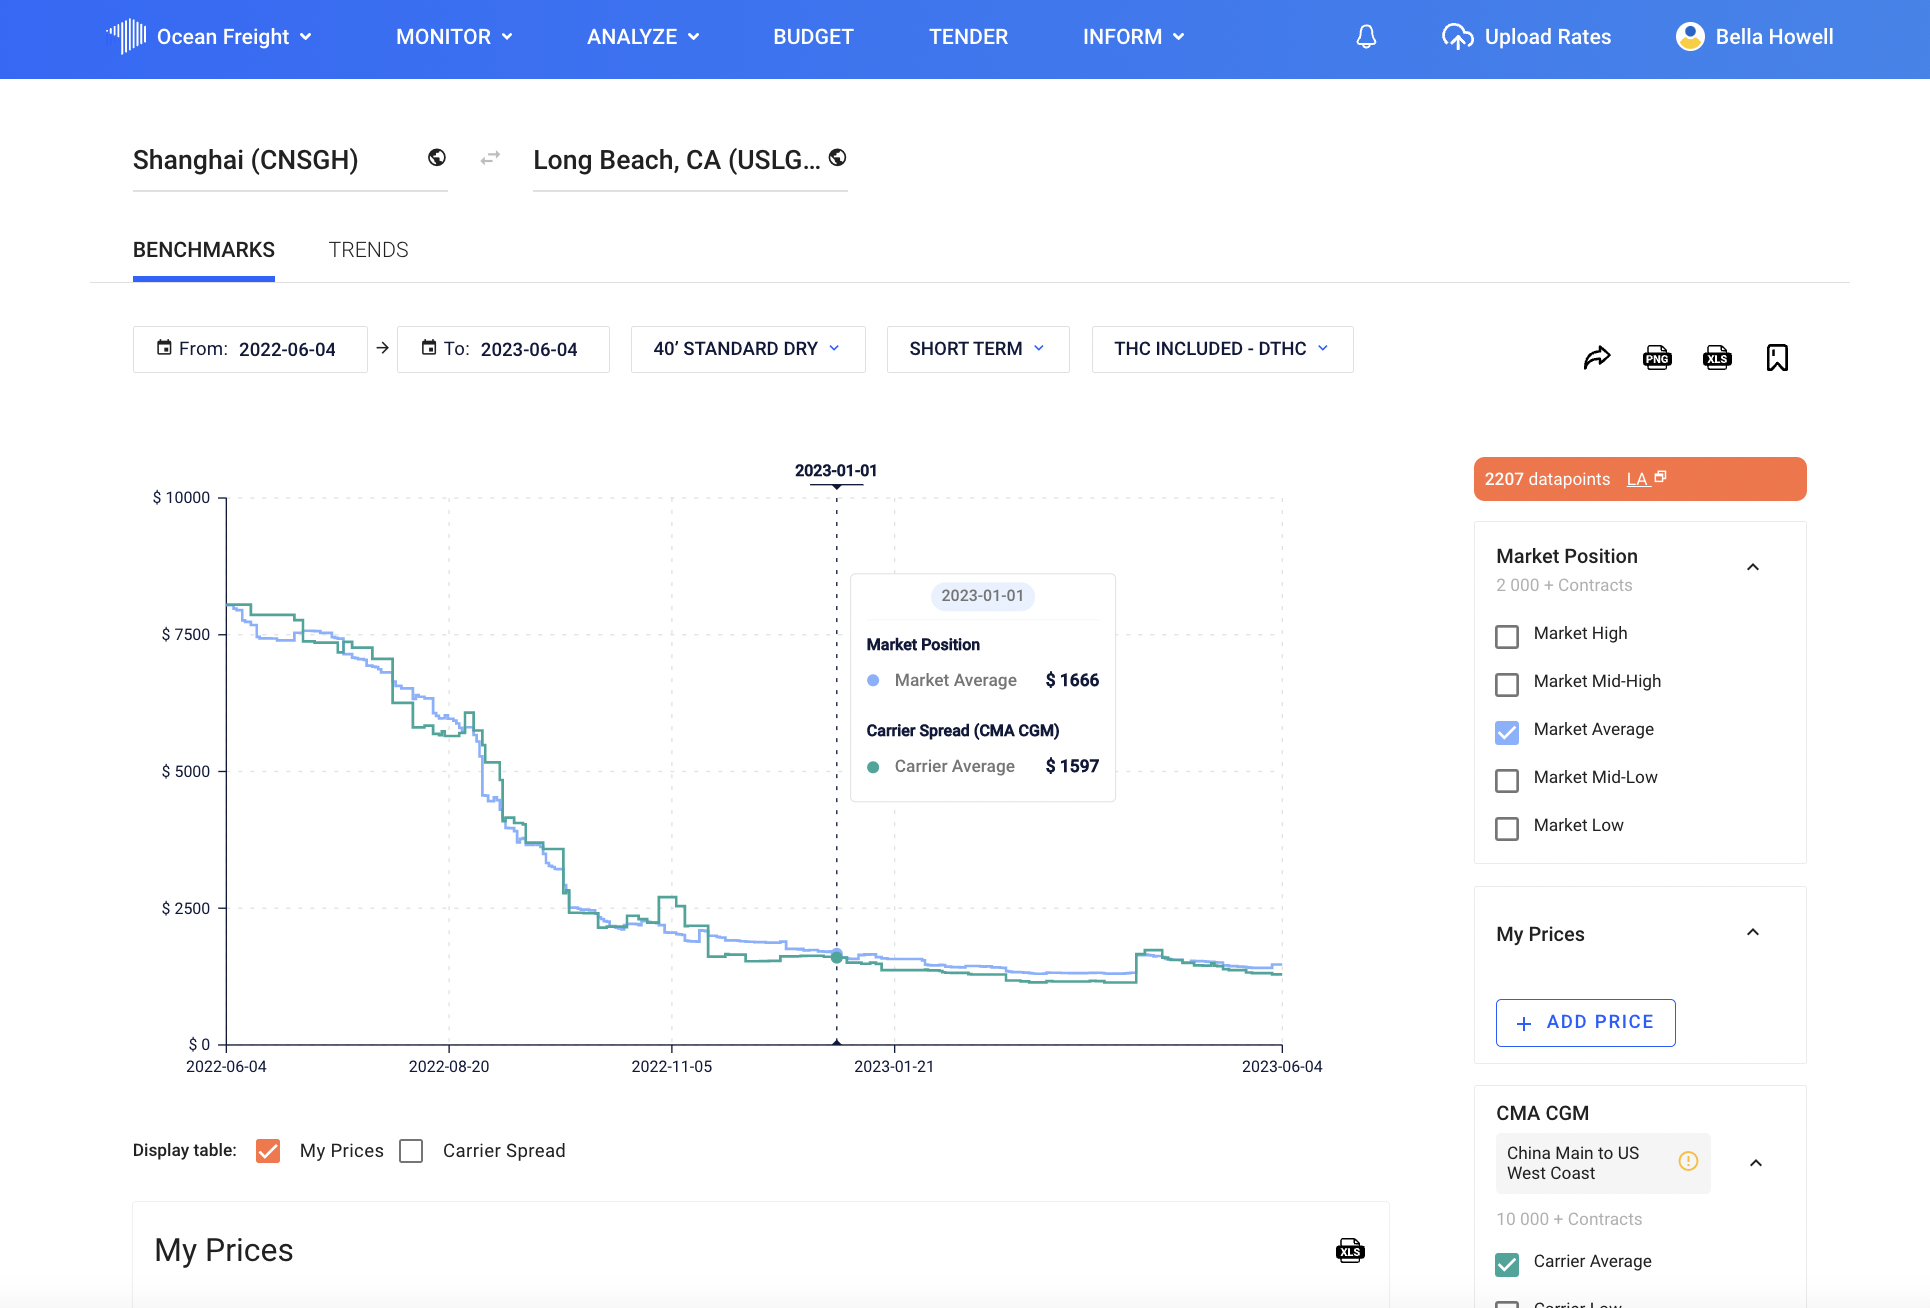Click the '10 000 + Contracts' text
Screen dimensions: 1930x1308
pos(1569,1219)
